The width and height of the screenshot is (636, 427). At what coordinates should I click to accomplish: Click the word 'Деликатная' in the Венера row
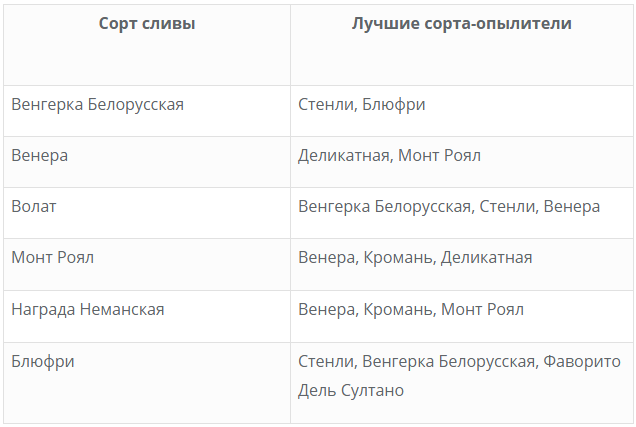tap(343, 156)
